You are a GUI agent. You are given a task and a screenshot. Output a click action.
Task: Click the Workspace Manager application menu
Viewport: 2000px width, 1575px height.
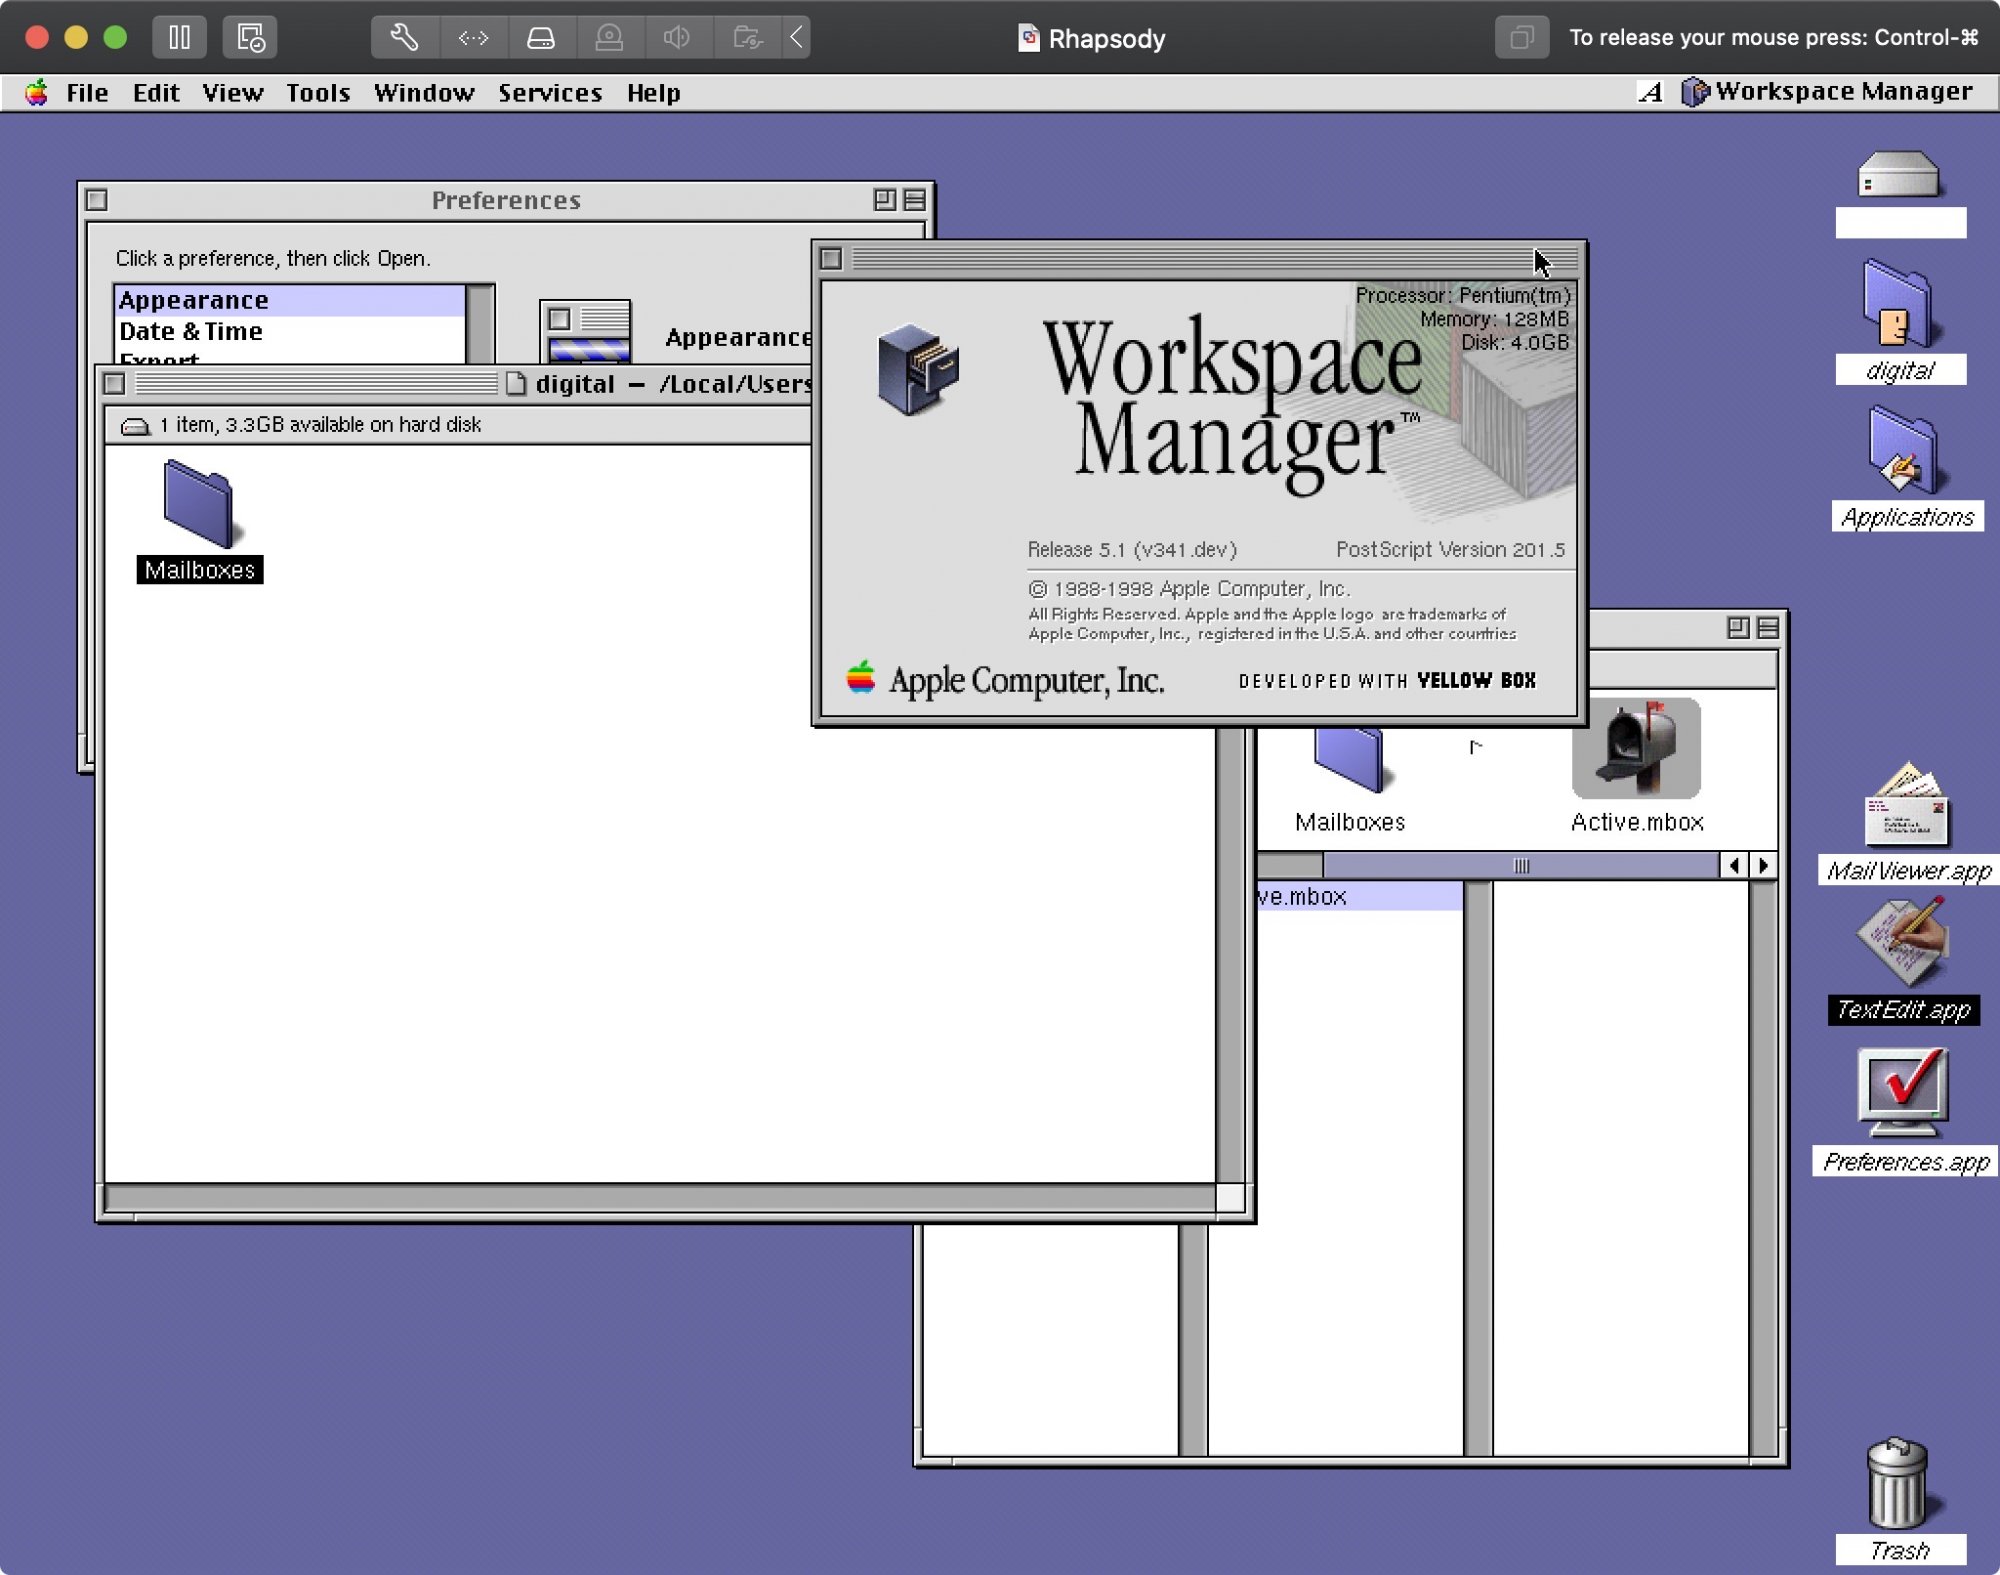1827,92
